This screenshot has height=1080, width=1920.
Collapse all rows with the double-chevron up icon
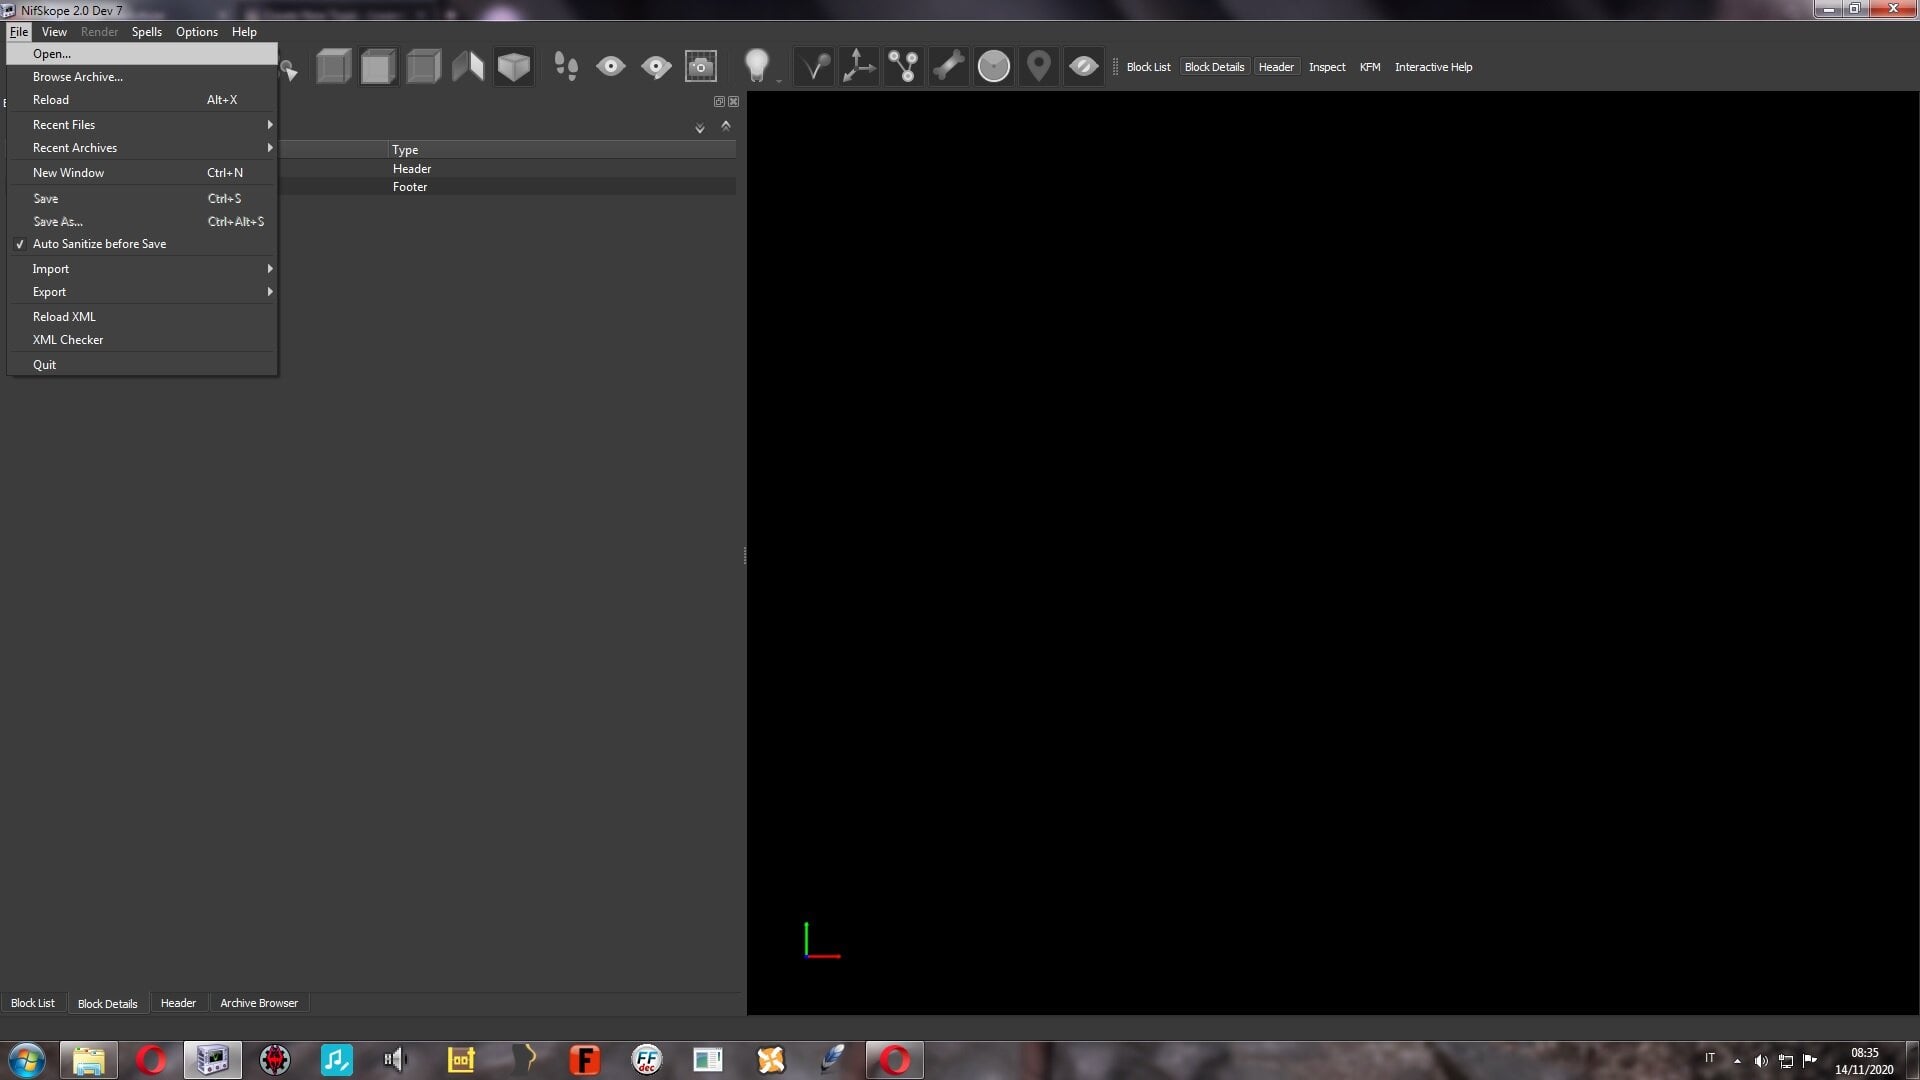[x=726, y=126]
